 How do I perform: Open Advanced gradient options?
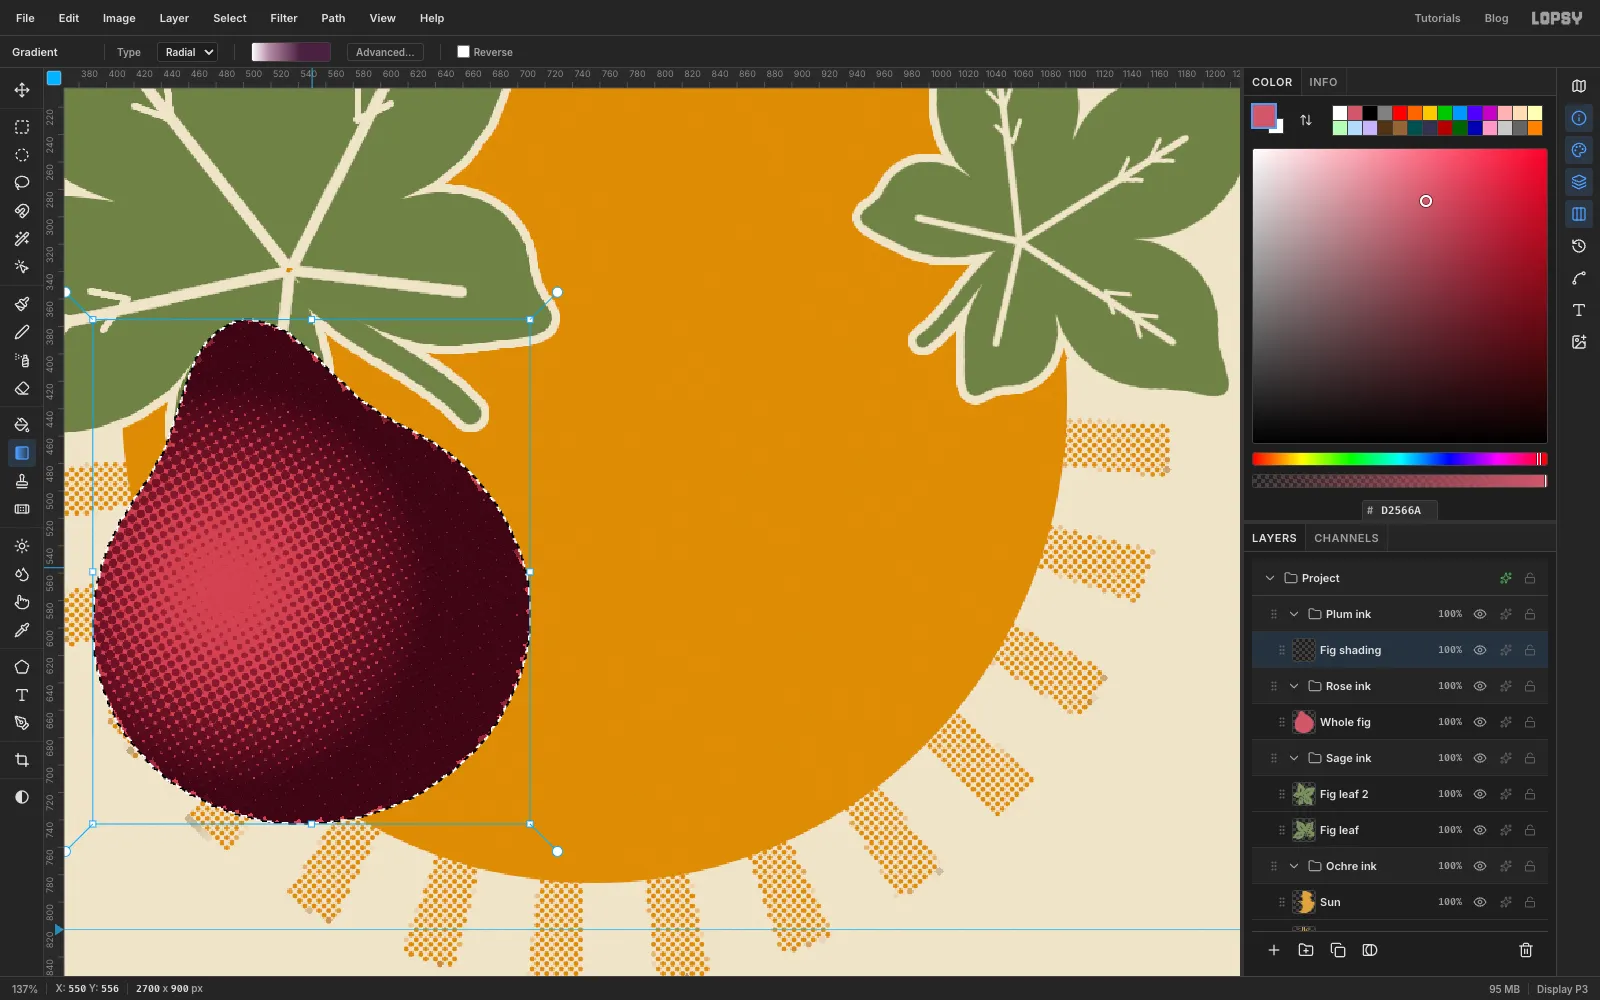[385, 52]
